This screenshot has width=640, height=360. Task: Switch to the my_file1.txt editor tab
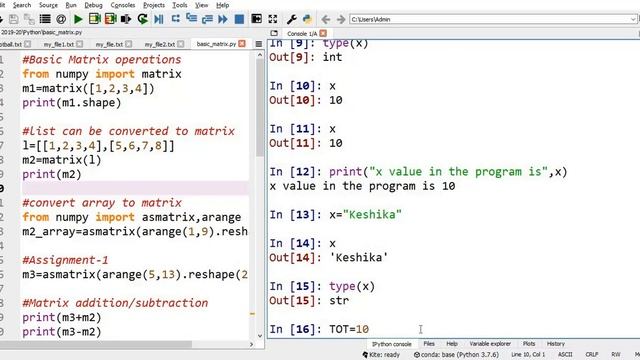[x=59, y=44]
